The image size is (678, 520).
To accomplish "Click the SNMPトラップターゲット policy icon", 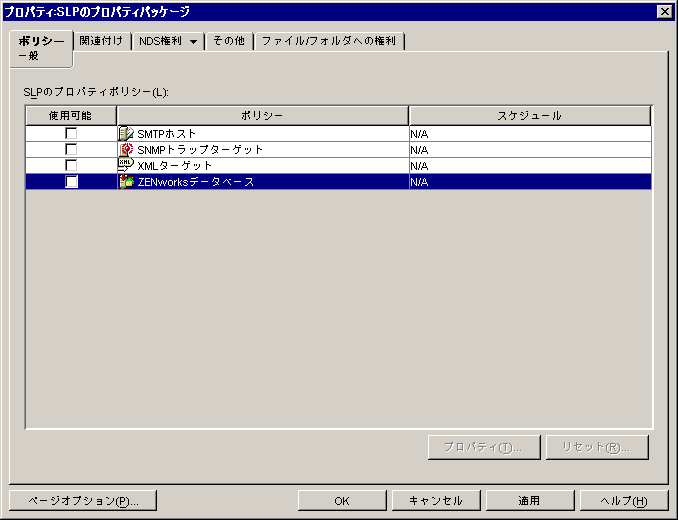I will coord(126,150).
